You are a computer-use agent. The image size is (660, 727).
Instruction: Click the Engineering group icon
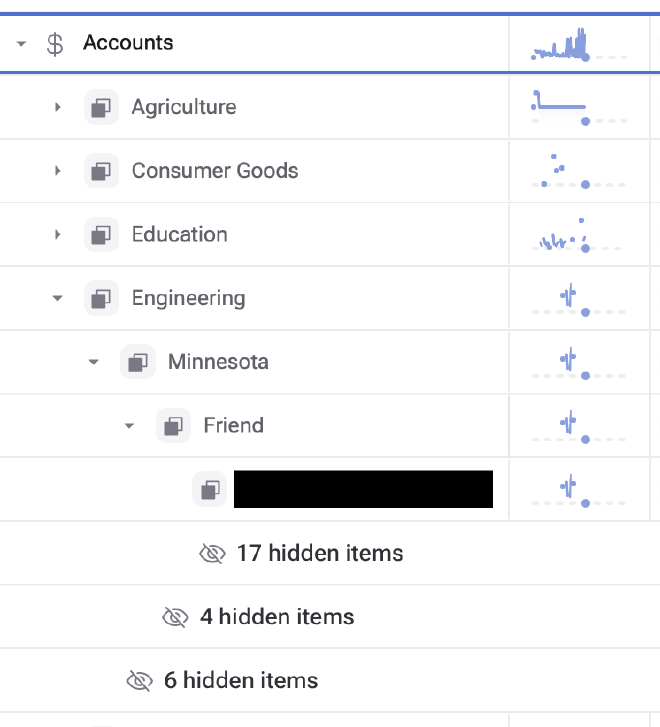[x=101, y=298]
